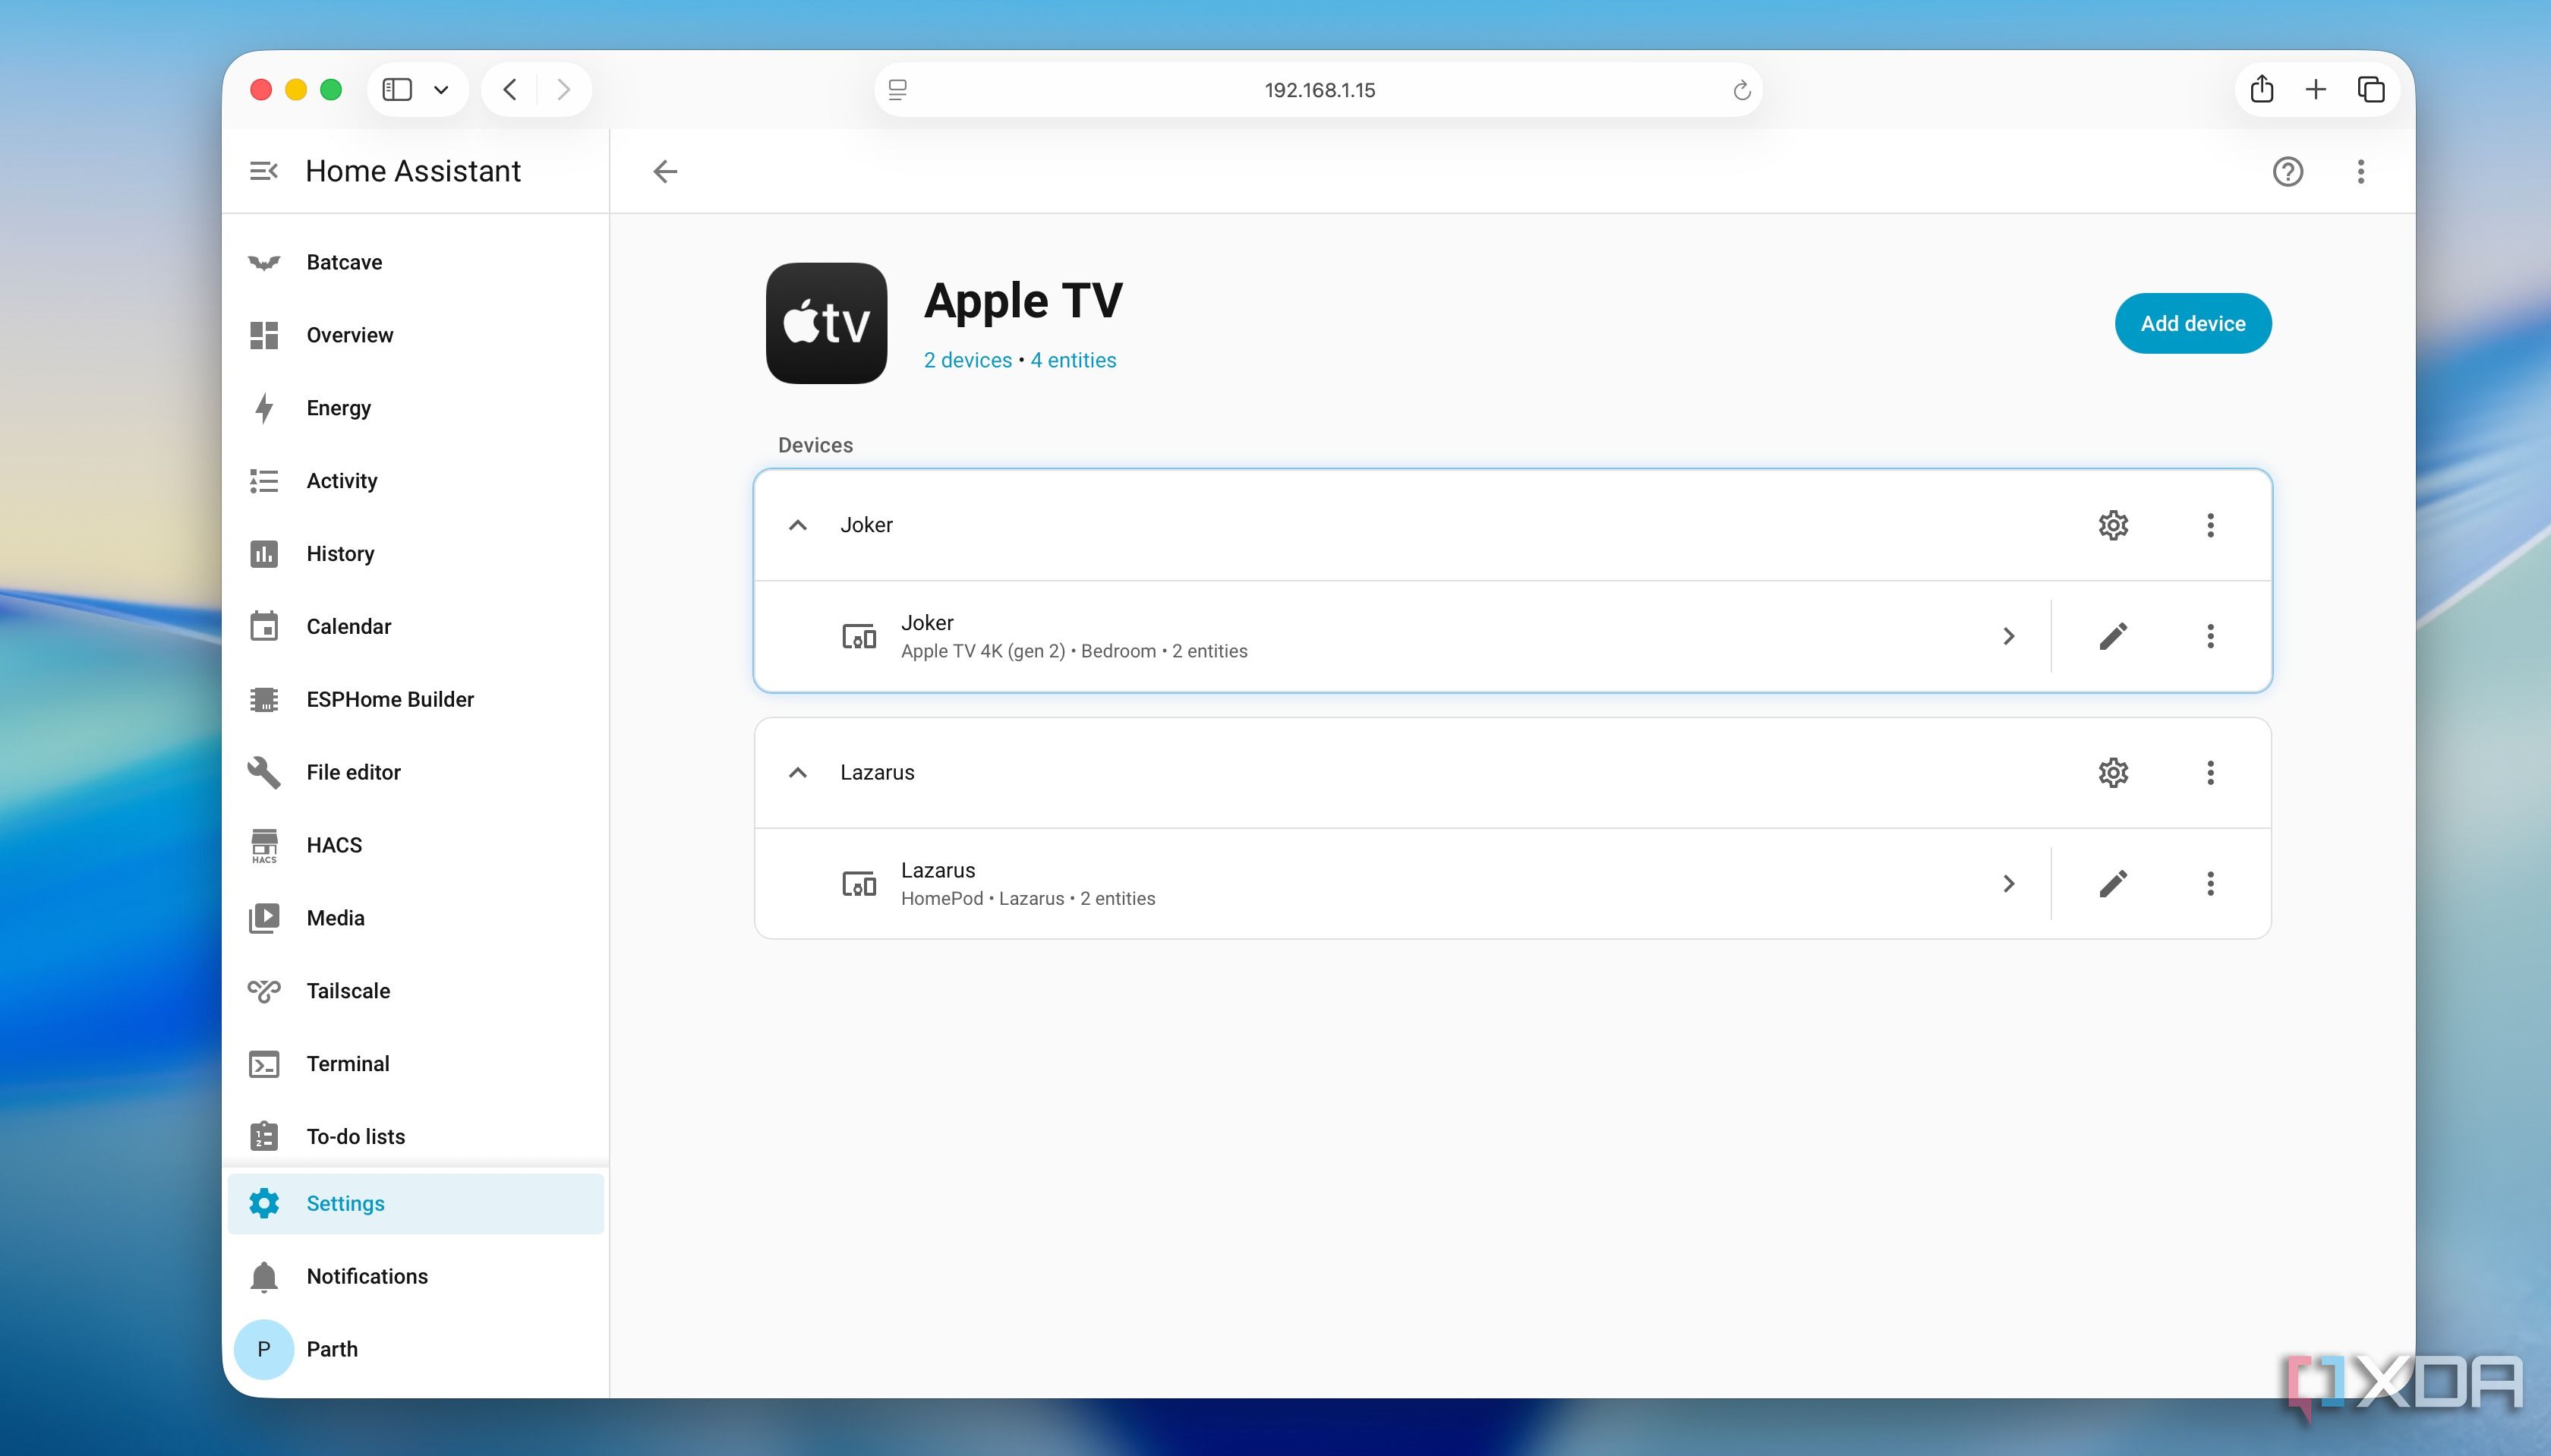Image resolution: width=2551 pixels, height=1456 pixels.
Task: Open the page overflow menu in header
Action: coord(2361,171)
